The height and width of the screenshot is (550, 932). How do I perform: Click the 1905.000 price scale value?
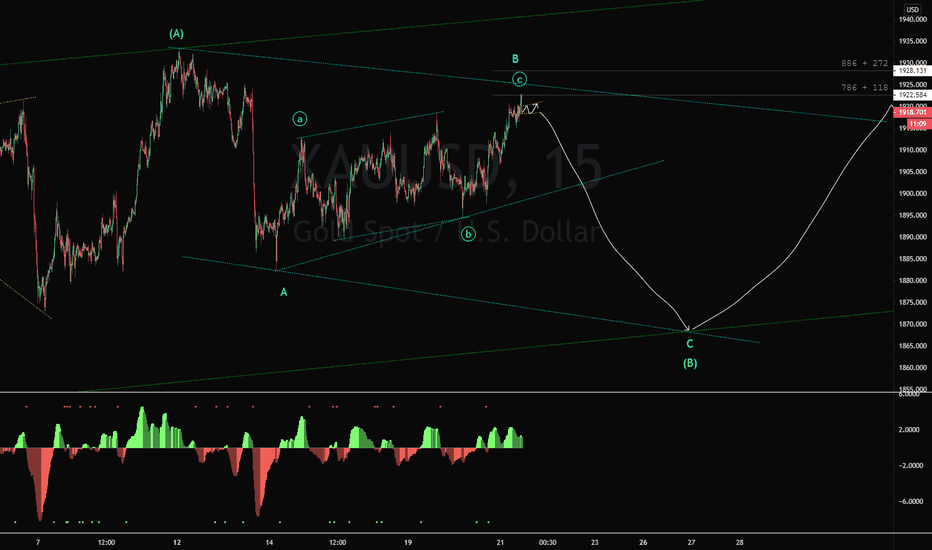click(912, 172)
